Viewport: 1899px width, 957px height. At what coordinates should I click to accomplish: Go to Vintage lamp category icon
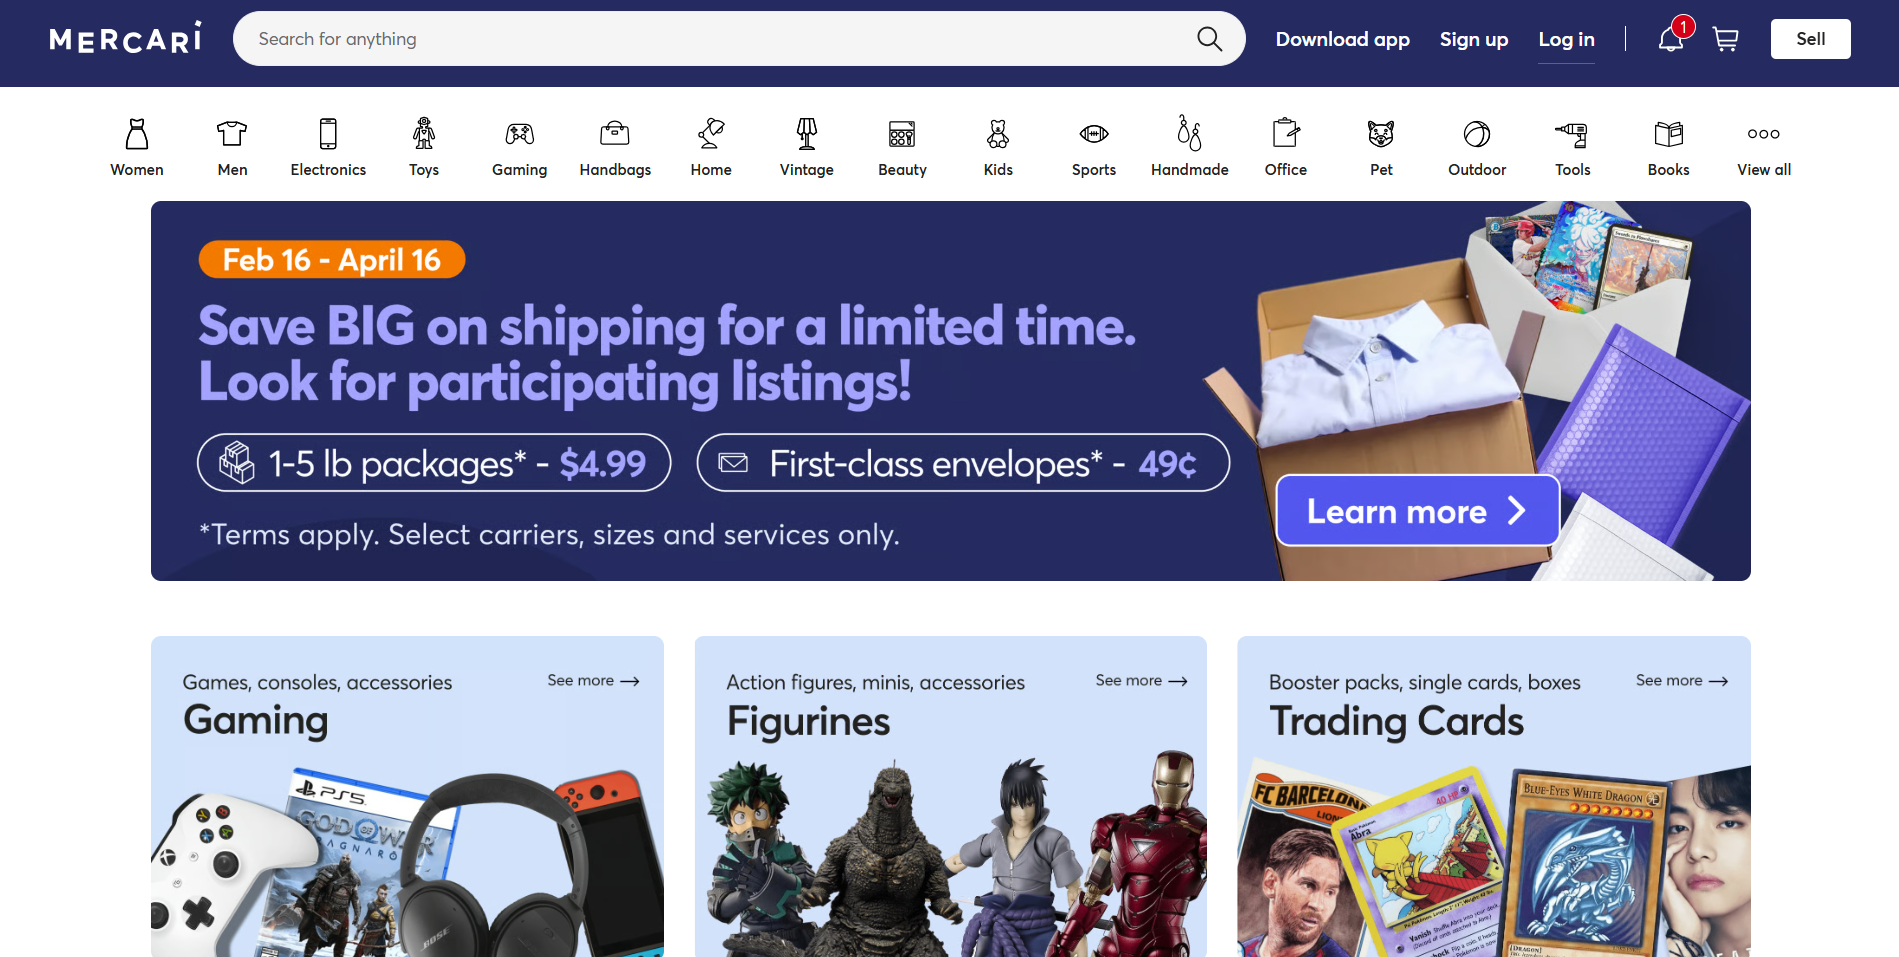[x=807, y=133]
